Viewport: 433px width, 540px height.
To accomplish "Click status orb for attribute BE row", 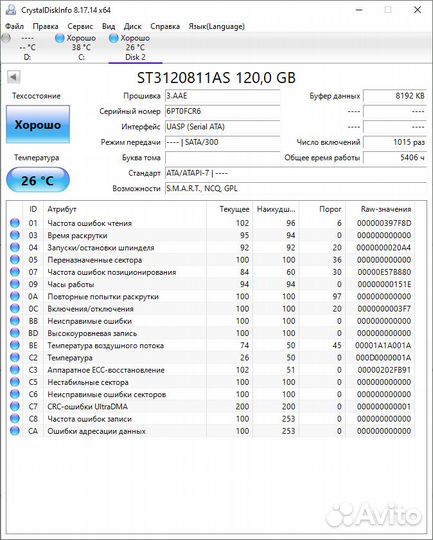I will [15, 345].
